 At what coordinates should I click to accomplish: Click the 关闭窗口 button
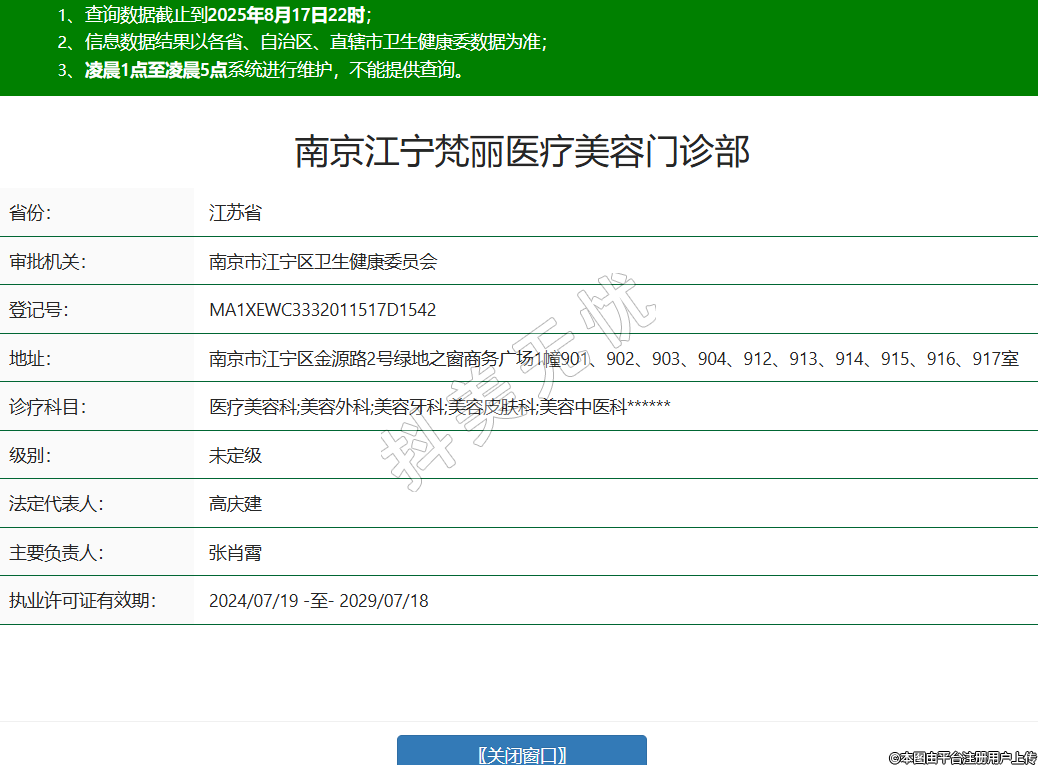pos(521,753)
